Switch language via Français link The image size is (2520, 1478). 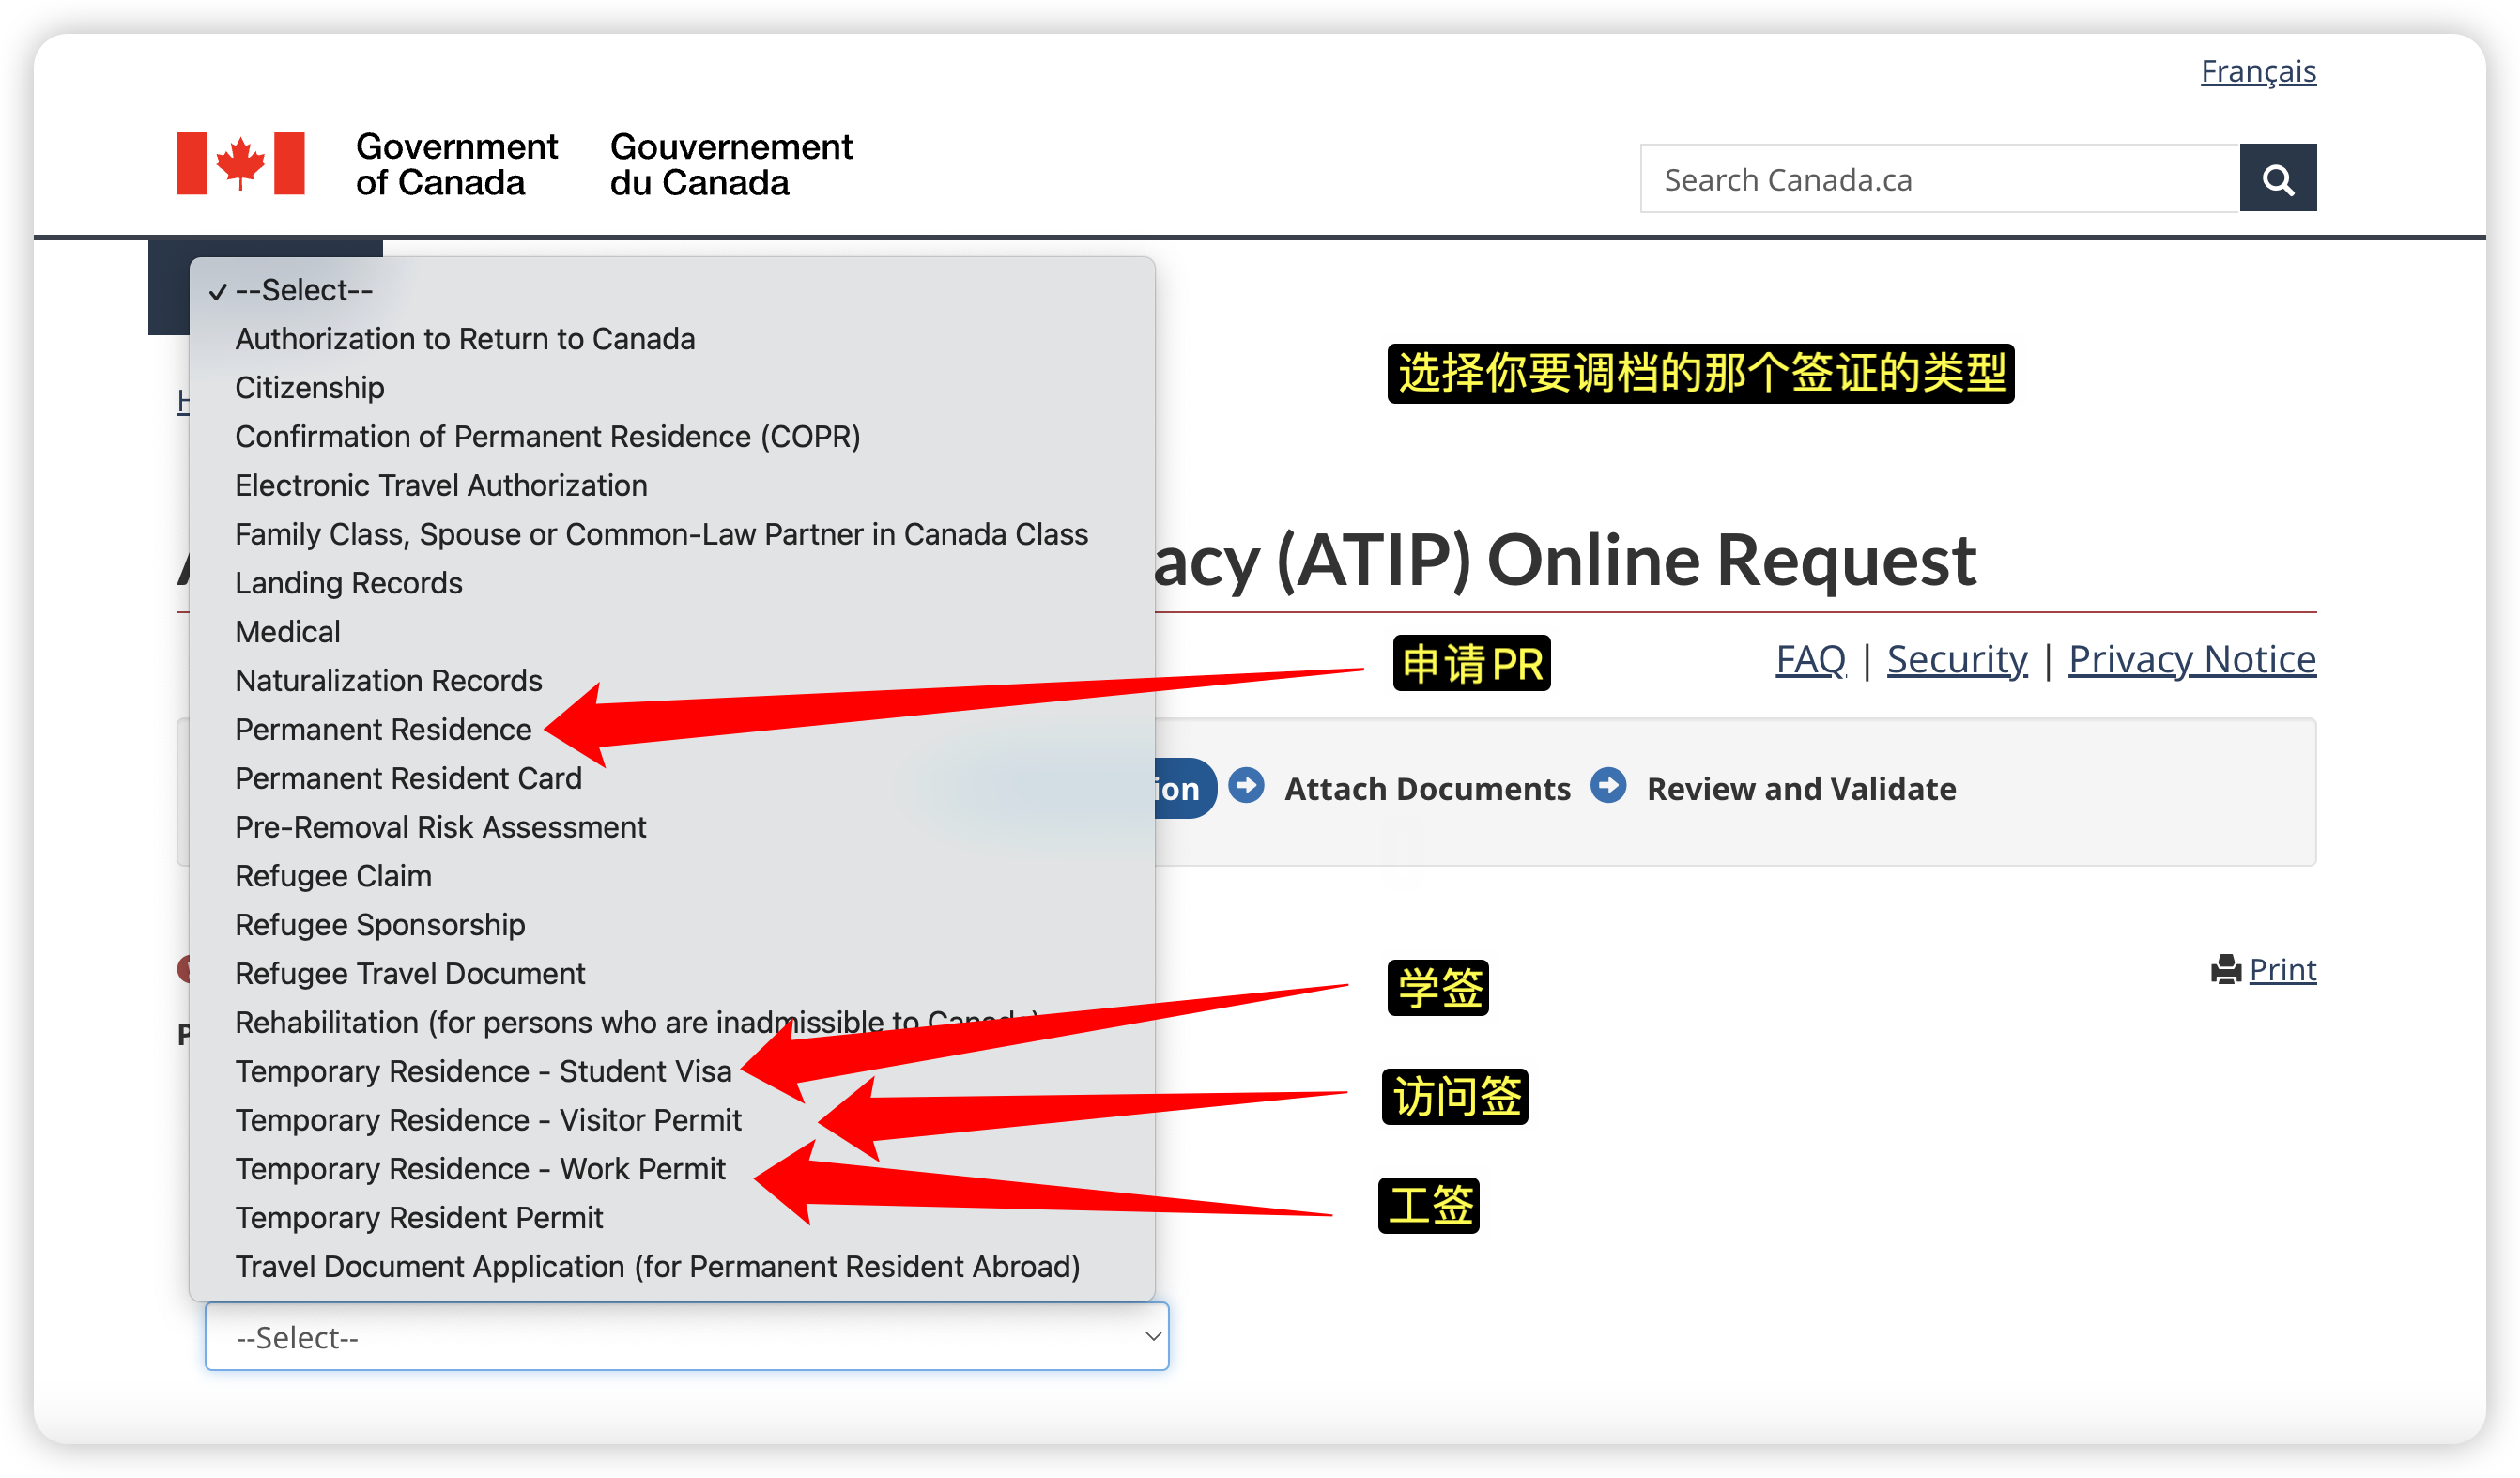[2258, 71]
